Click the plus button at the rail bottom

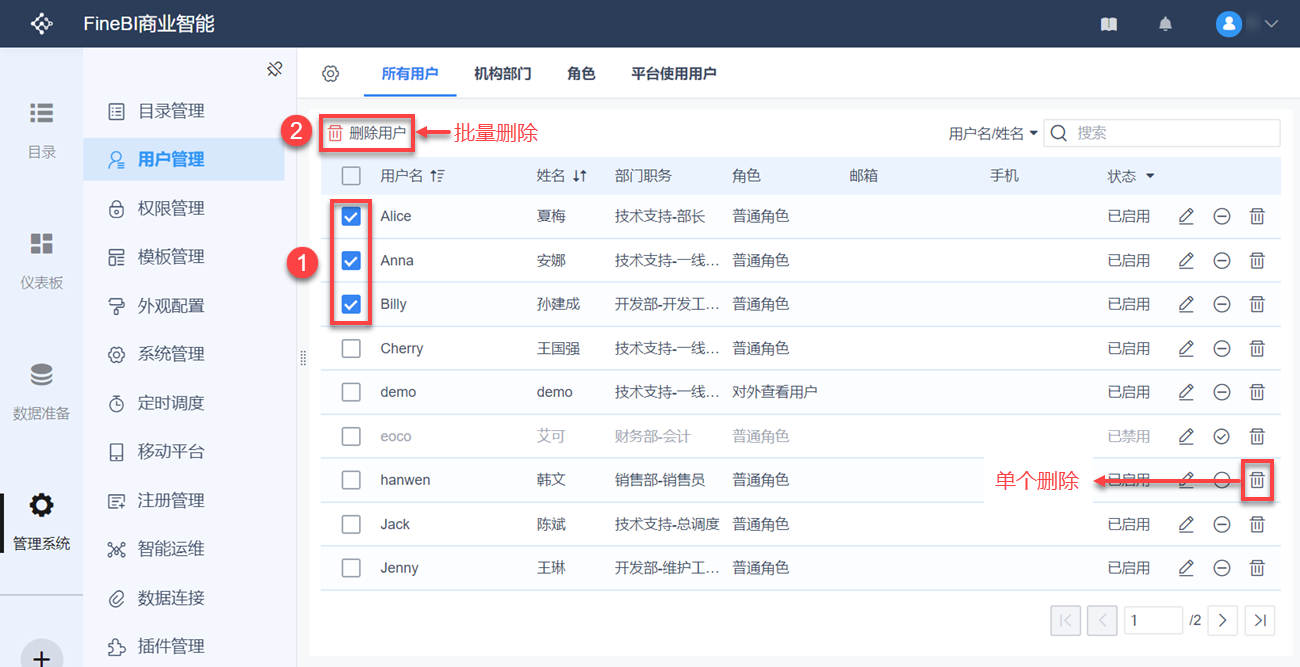41,658
